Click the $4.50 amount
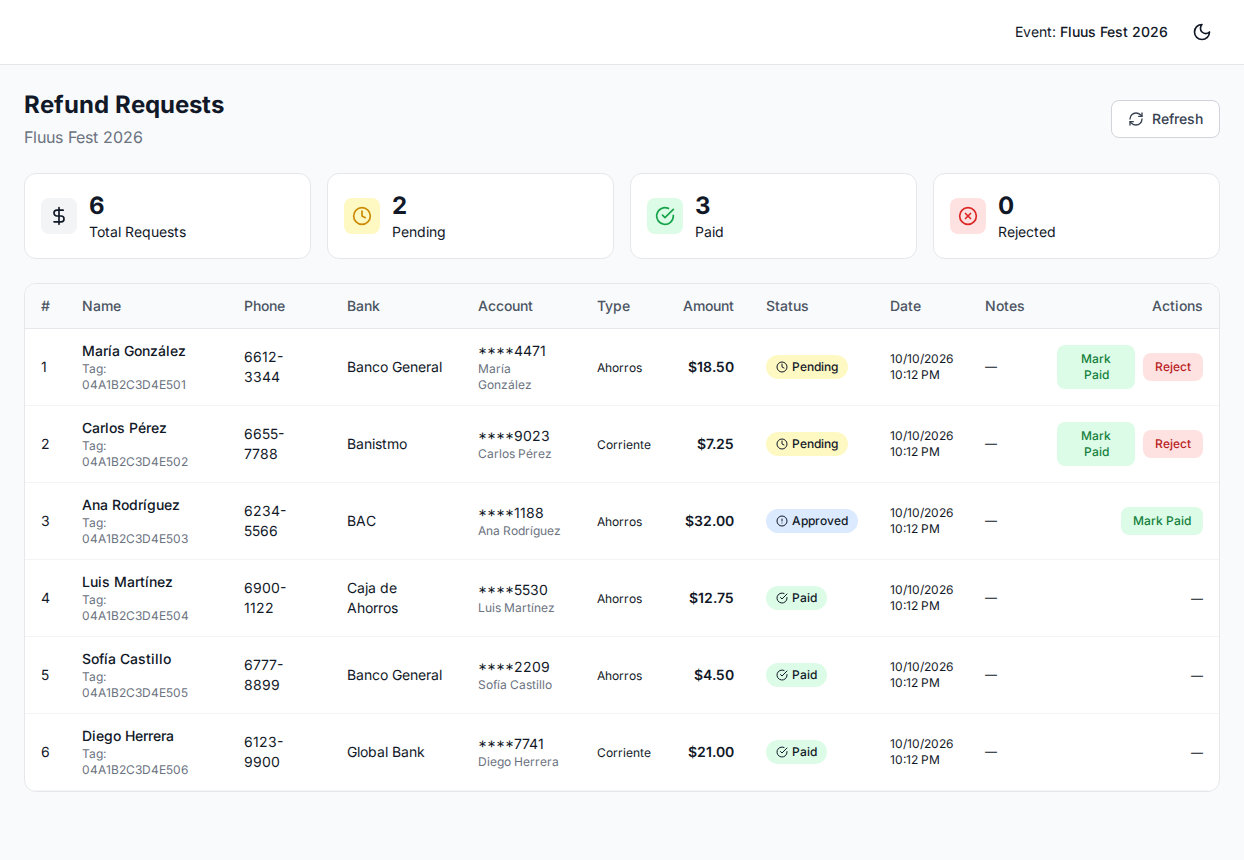 point(714,675)
